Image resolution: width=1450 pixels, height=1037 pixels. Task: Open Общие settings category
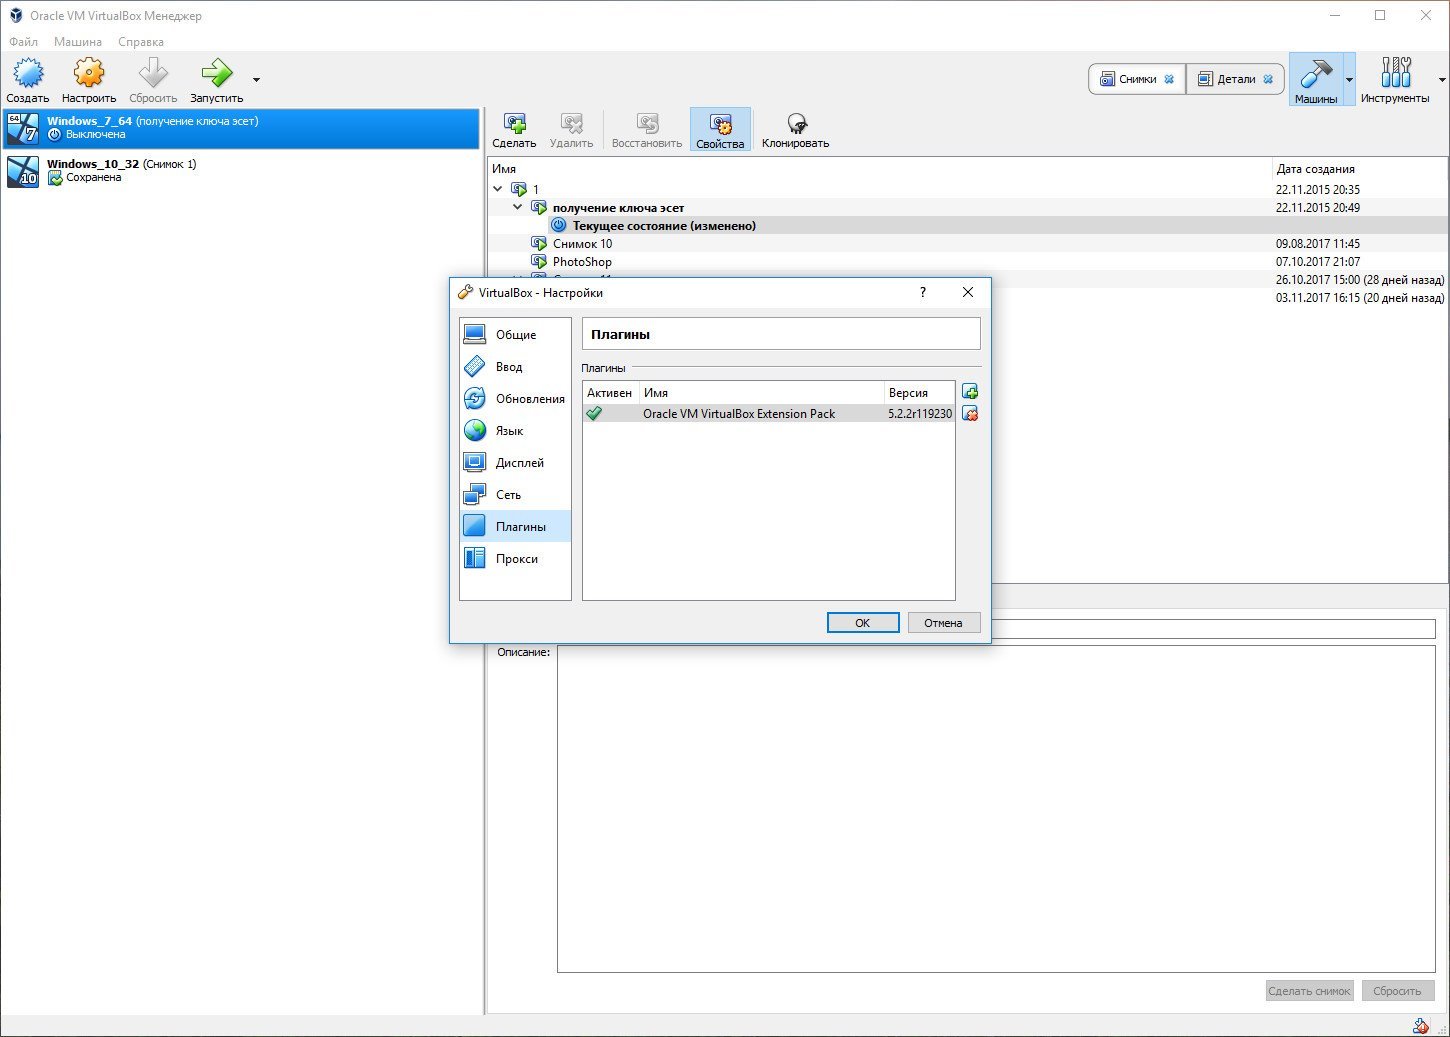[515, 334]
